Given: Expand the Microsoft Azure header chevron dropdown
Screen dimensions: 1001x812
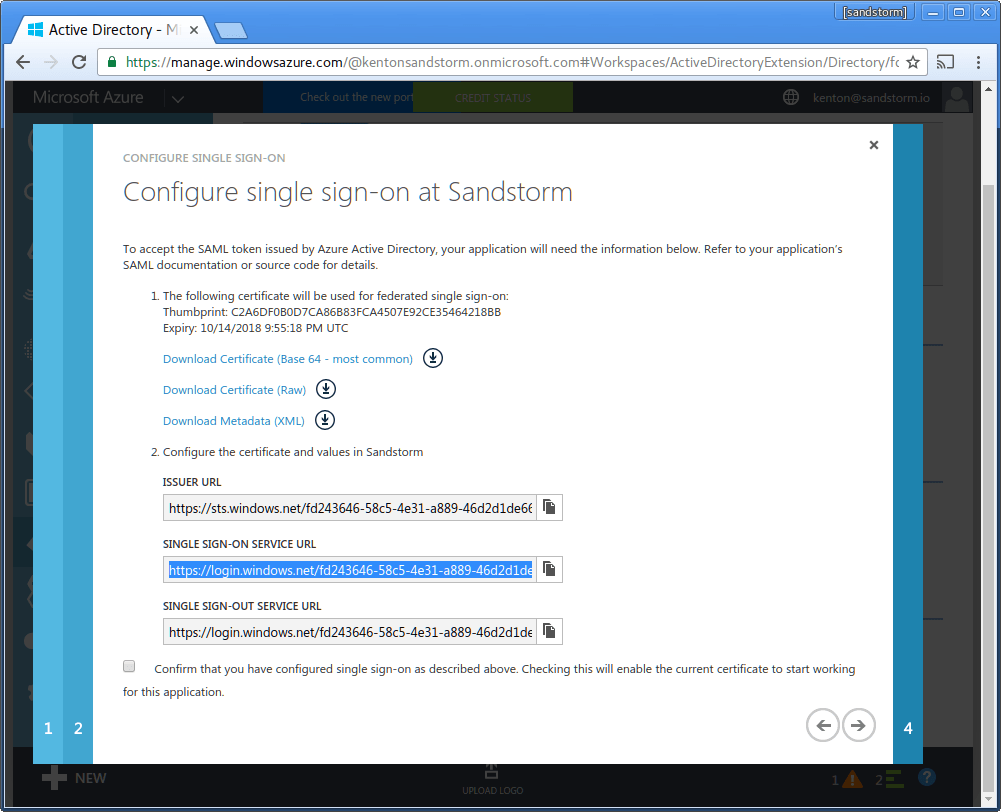Looking at the screenshot, I should tap(178, 98).
